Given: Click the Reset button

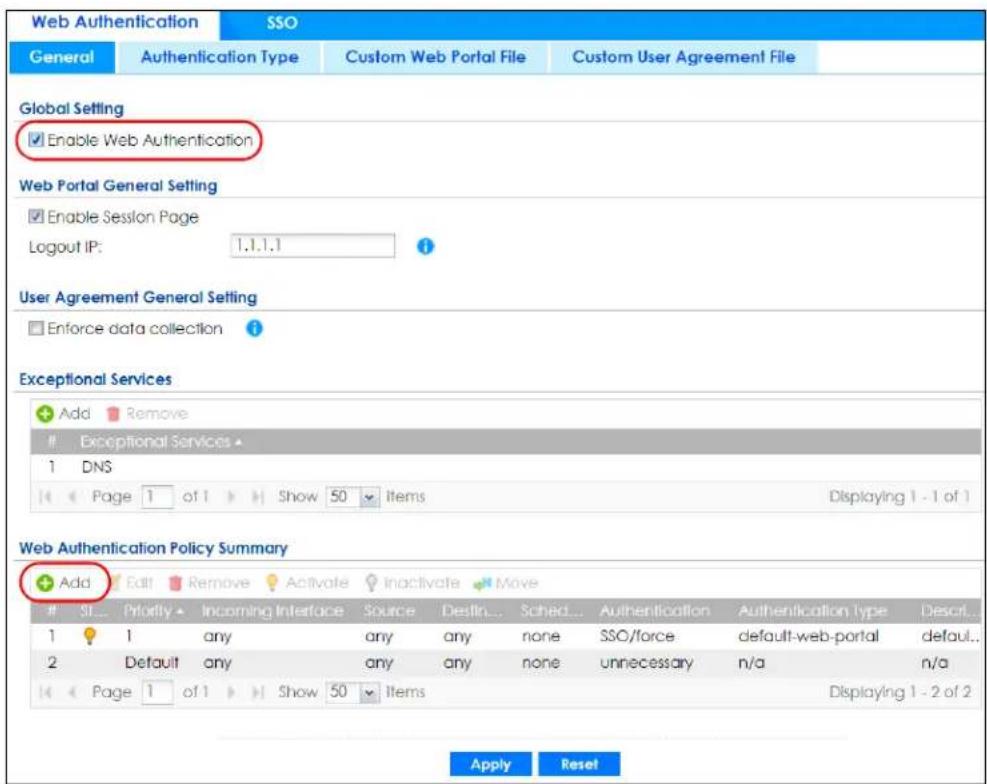Looking at the screenshot, I should click(579, 764).
